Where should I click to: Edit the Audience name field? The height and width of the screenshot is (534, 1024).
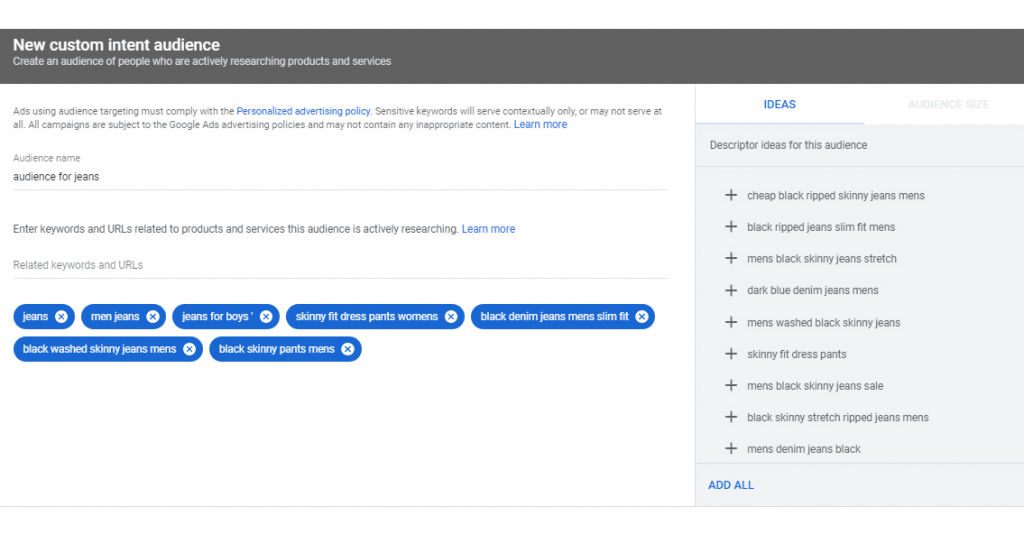pyautogui.click(x=340, y=177)
